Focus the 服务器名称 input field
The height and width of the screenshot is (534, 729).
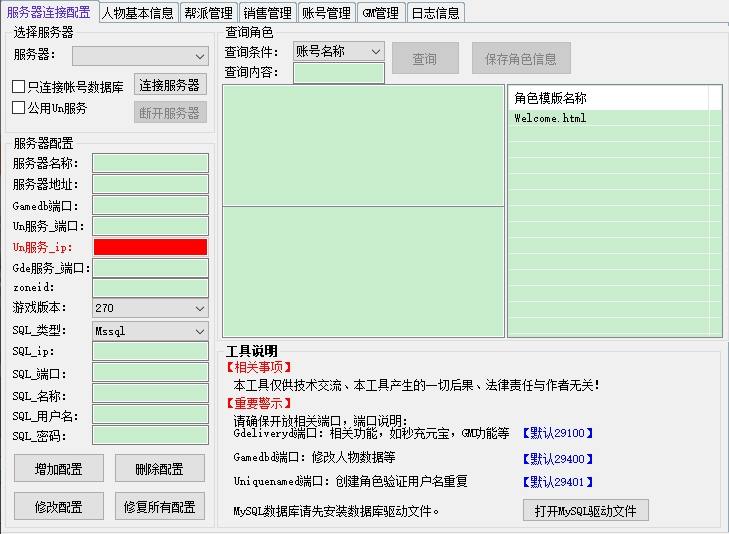(x=150, y=163)
